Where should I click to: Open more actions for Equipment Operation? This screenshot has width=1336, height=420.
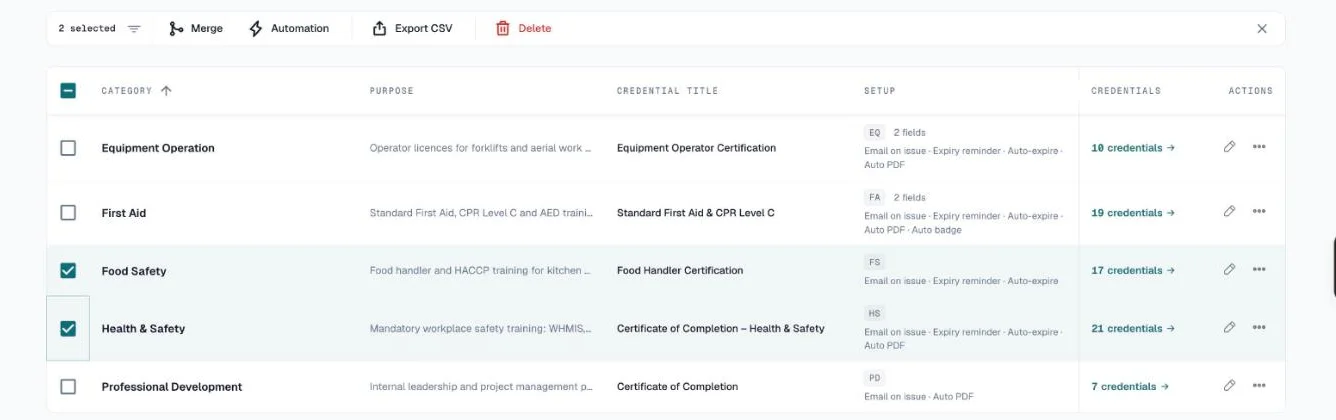pyautogui.click(x=1259, y=147)
